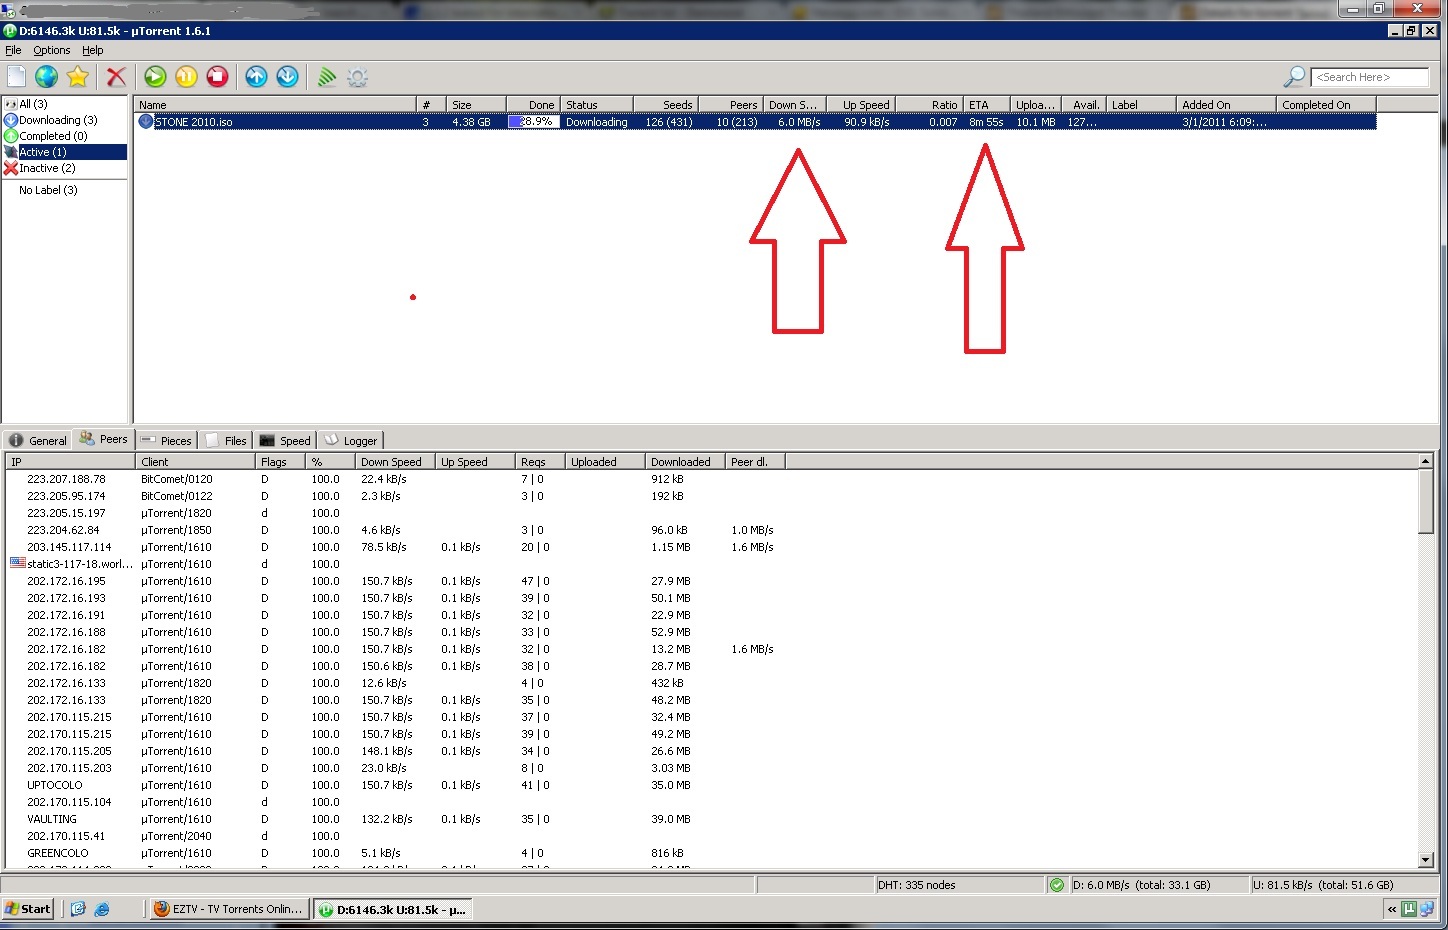1448x930 pixels.
Task: Open the RSS downloader icon
Action: click(x=326, y=77)
